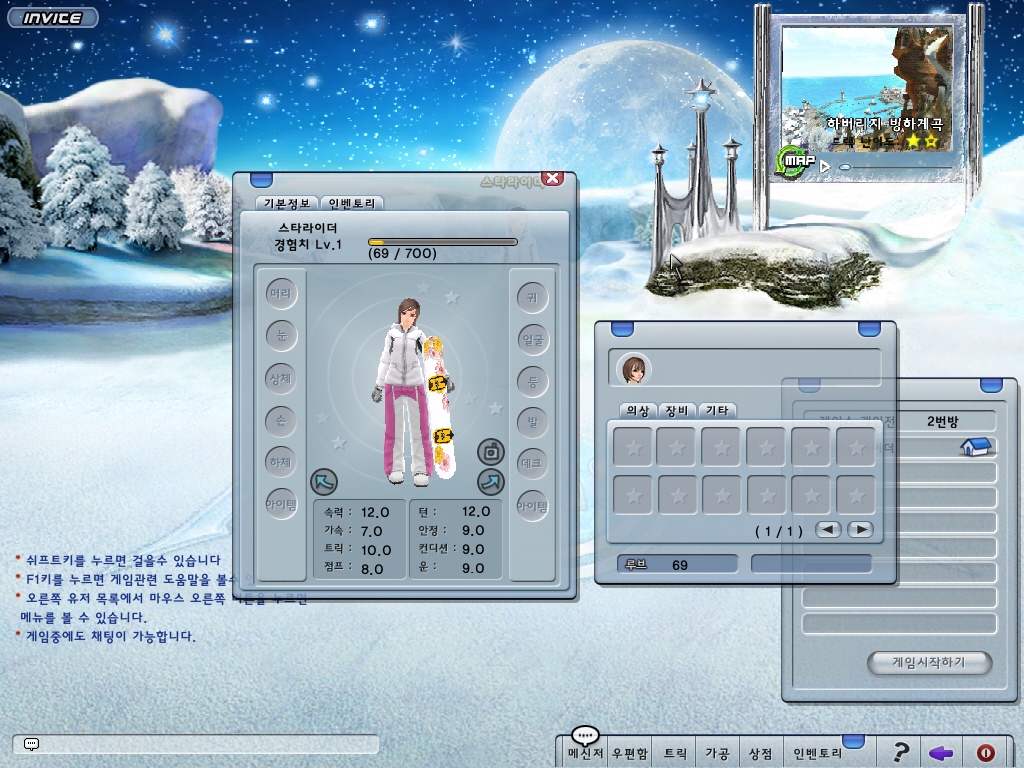Go to next inventory page
Image resolution: width=1024 pixels, height=768 pixels.
pyautogui.click(x=860, y=530)
